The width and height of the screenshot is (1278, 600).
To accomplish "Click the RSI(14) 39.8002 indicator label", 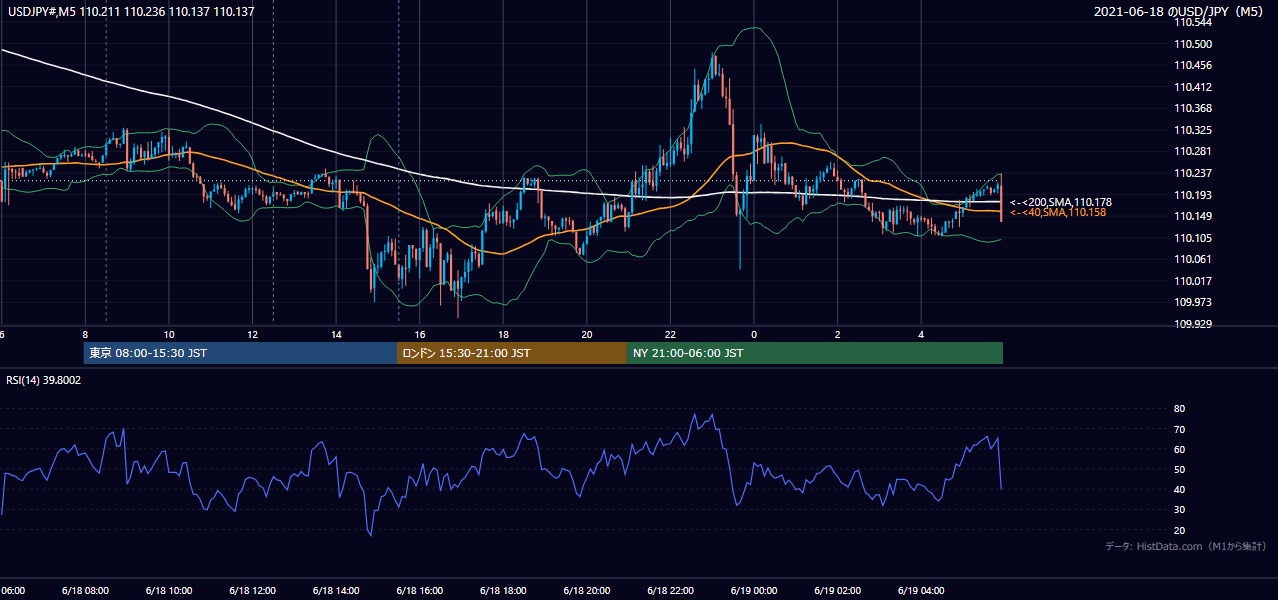I will coord(44,380).
